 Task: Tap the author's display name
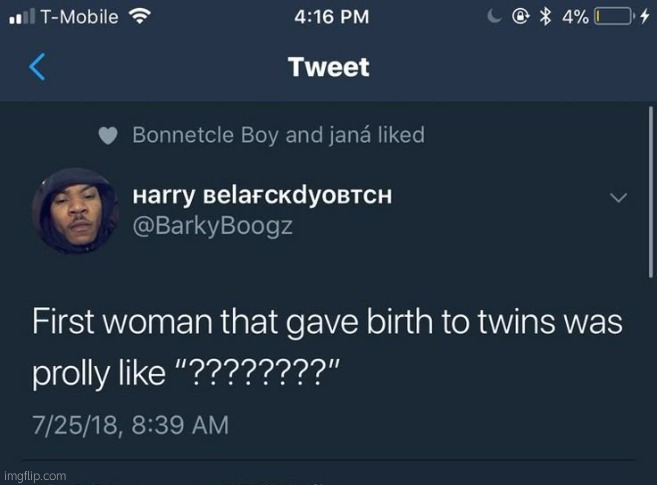262,195
